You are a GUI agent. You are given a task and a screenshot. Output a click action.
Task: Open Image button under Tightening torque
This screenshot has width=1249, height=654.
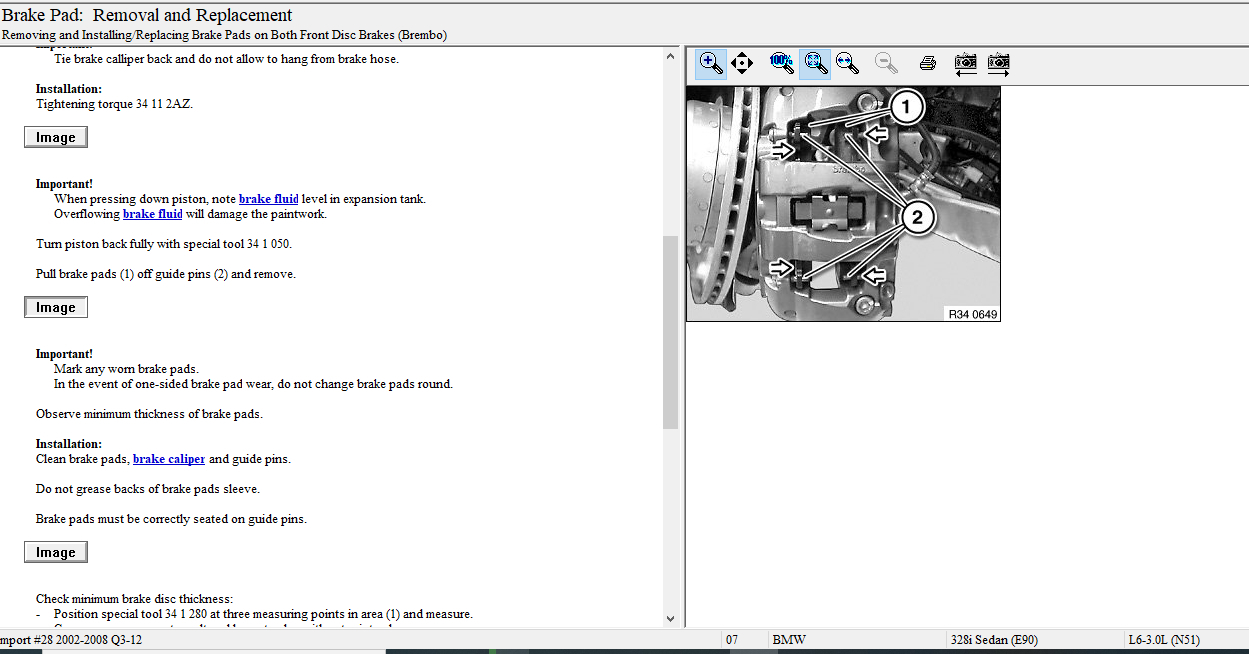(56, 137)
